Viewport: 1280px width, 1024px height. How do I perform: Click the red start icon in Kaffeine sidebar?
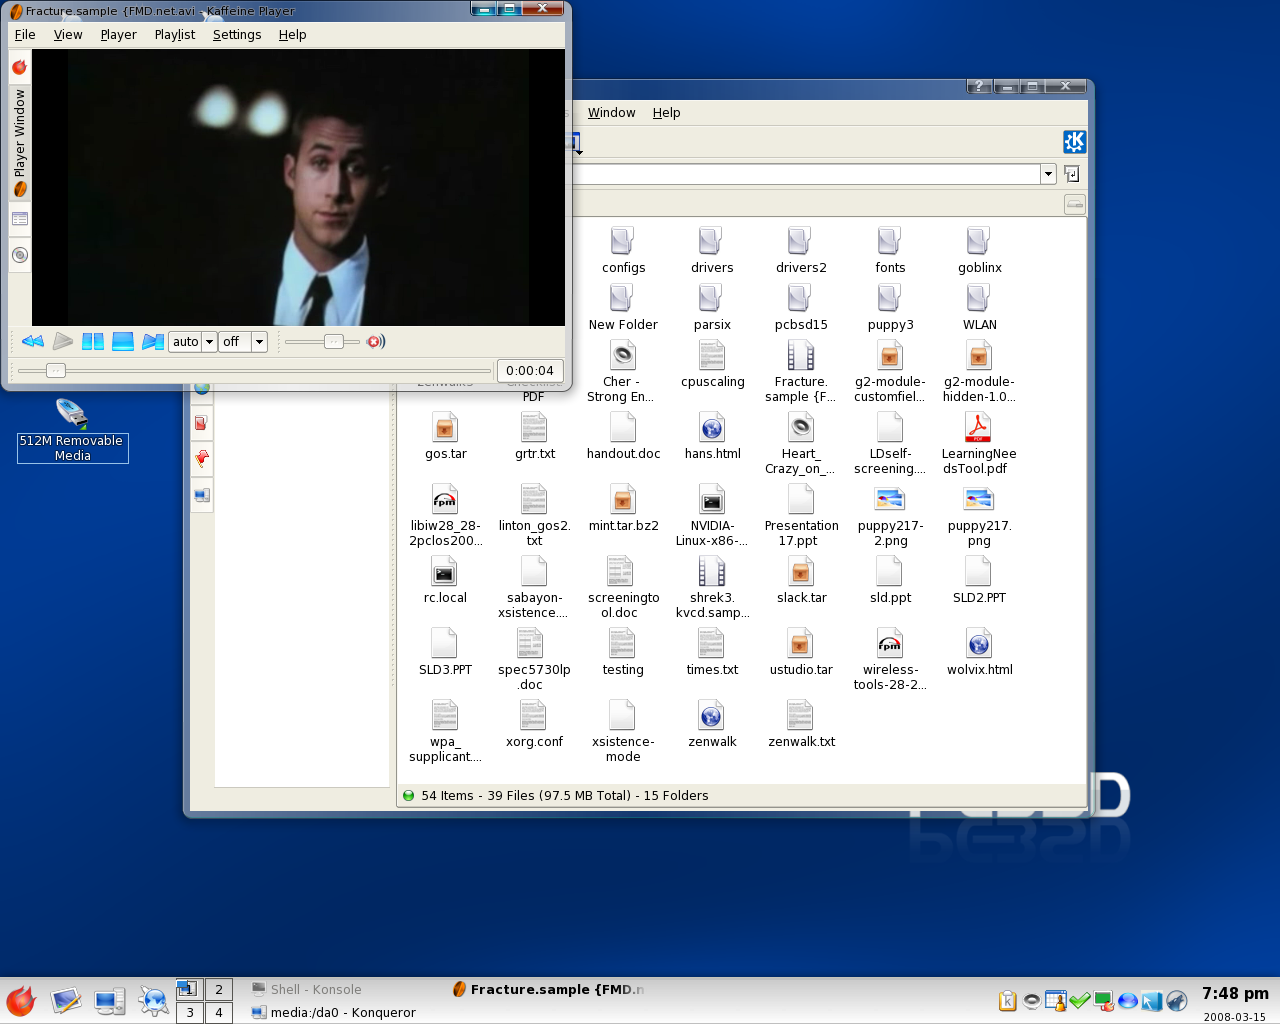(19, 67)
